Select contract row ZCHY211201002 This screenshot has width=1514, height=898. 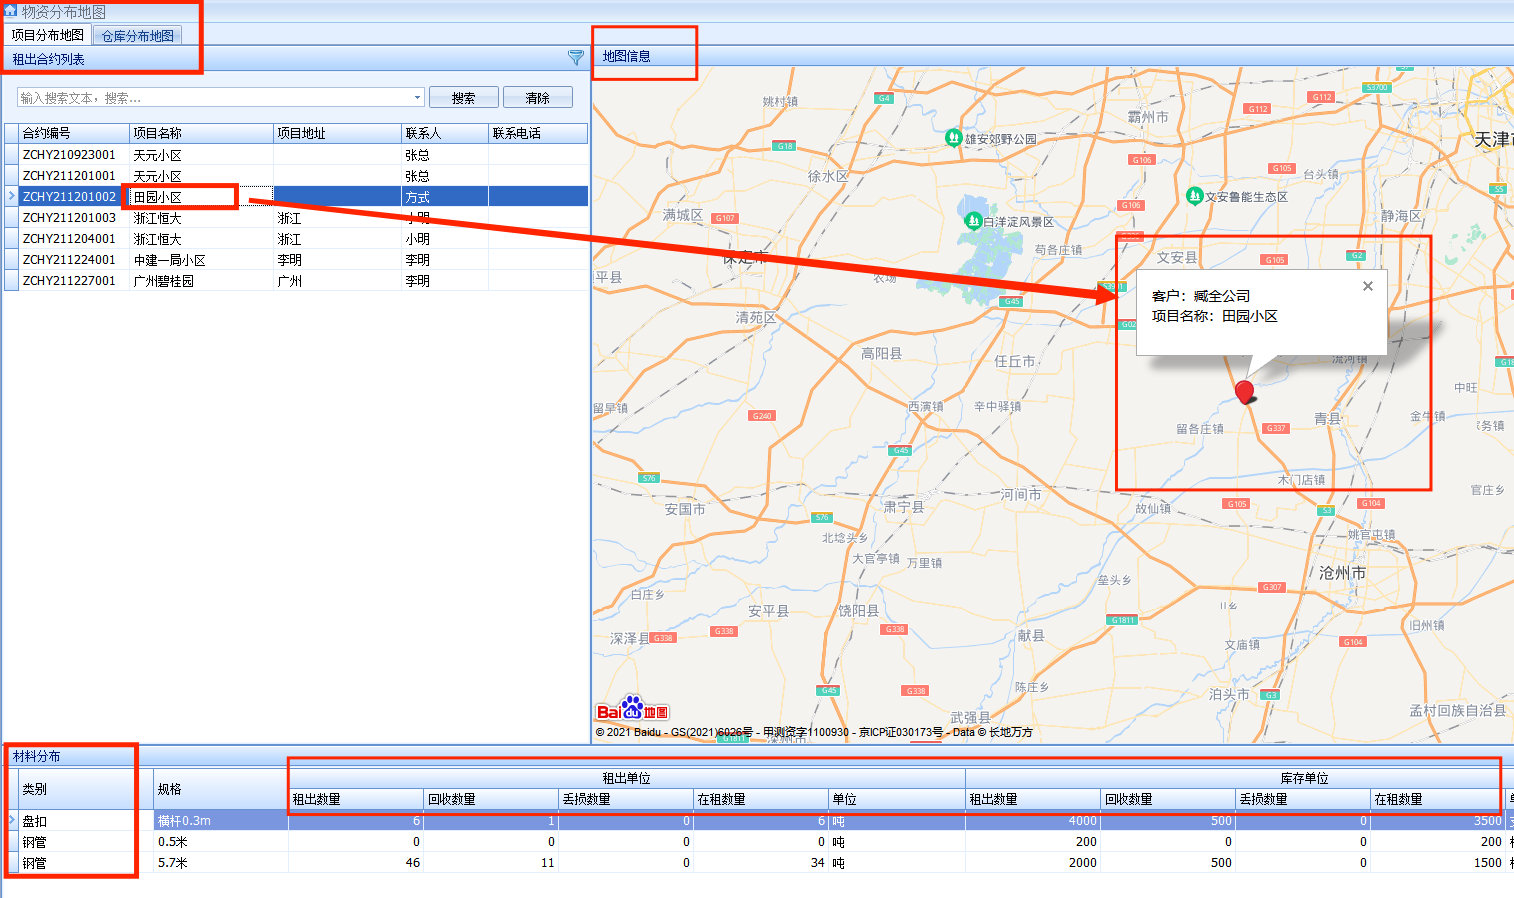point(296,197)
